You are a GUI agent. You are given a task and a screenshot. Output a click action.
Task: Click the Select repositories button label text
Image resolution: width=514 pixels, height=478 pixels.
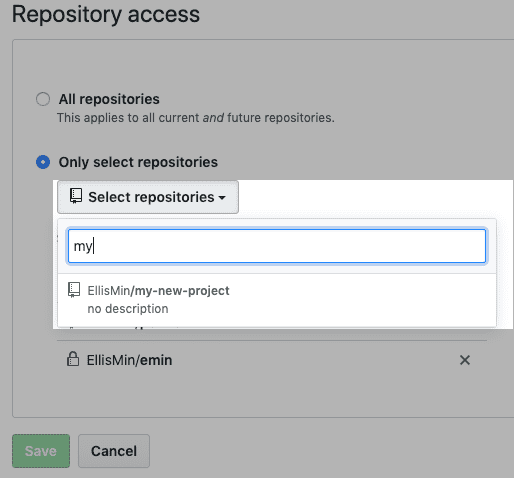point(151,197)
